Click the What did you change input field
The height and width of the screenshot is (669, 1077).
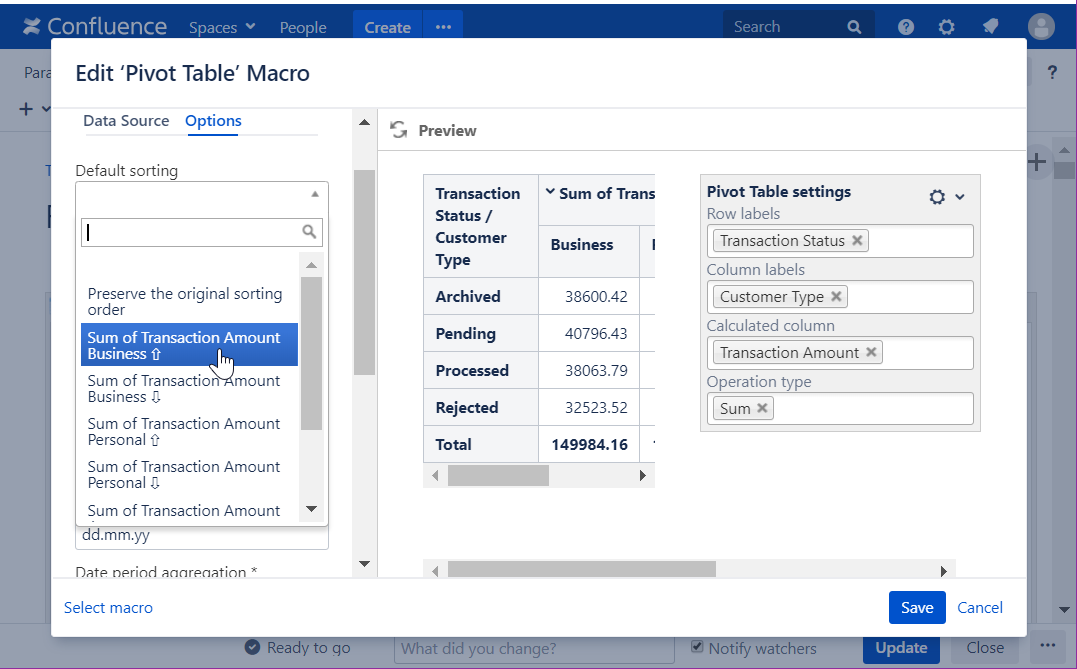[x=533, y=648]
